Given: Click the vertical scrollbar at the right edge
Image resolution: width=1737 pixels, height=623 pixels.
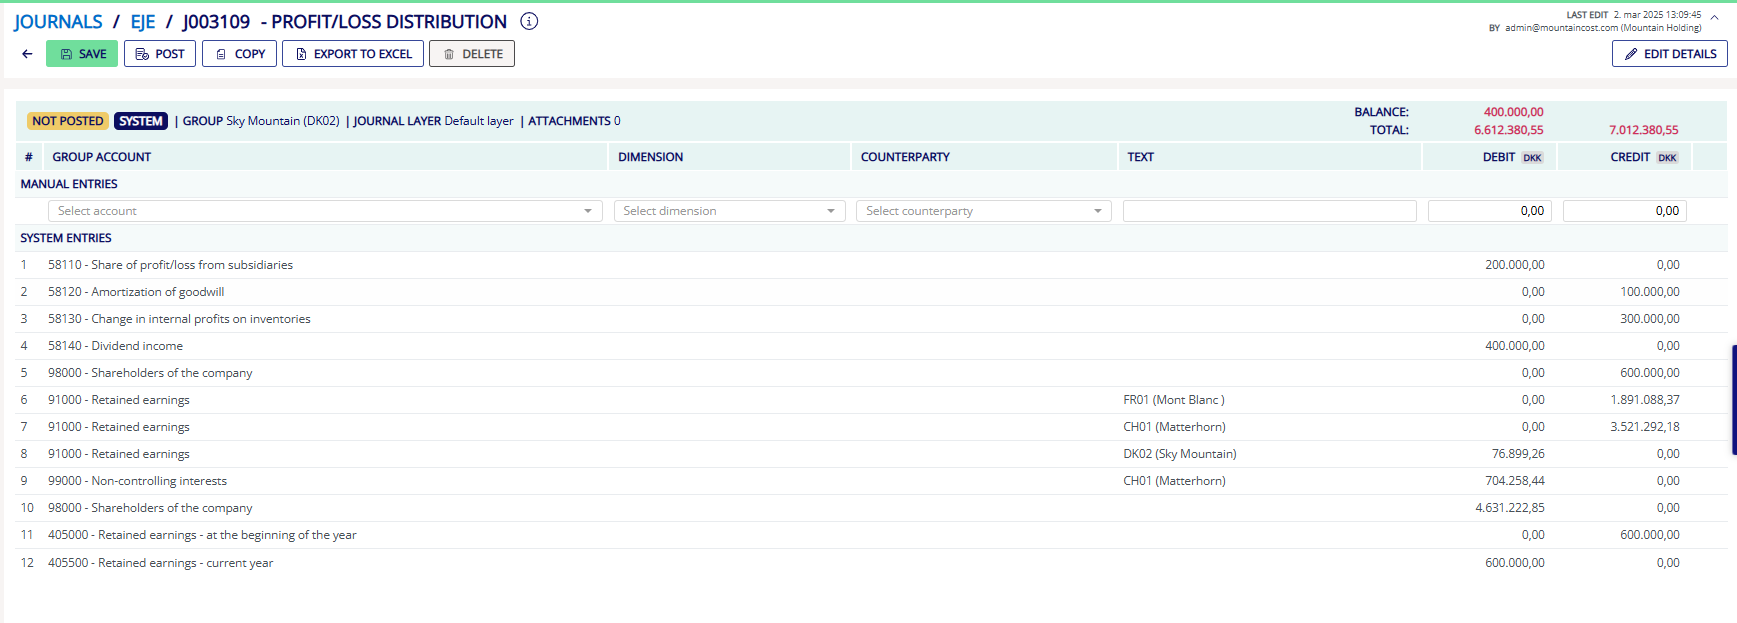Looking at the screenshot, I should click(x=1734, y=400).
